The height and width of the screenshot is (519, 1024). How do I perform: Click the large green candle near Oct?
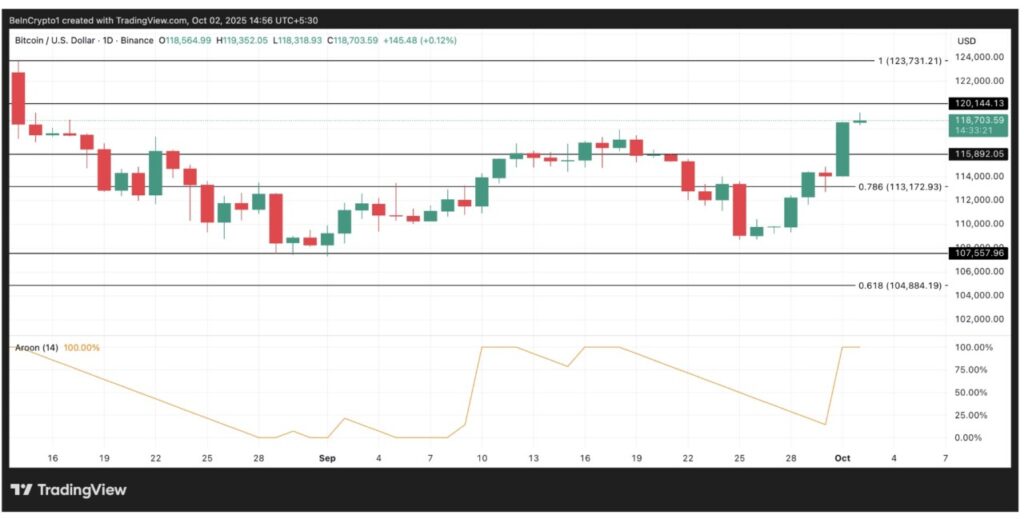click(x=843, y=149)
